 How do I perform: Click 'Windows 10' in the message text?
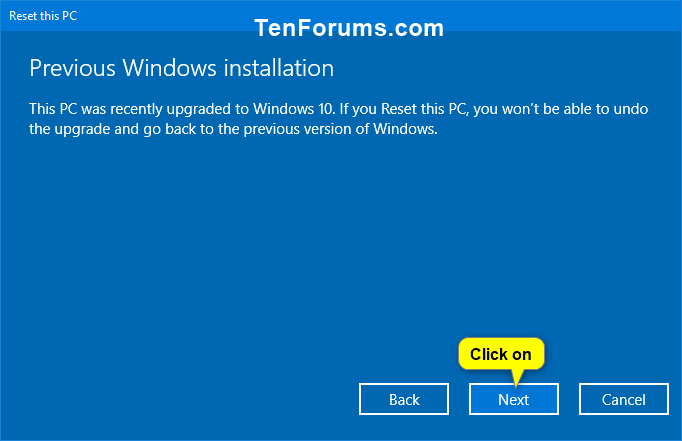[294, 109]
